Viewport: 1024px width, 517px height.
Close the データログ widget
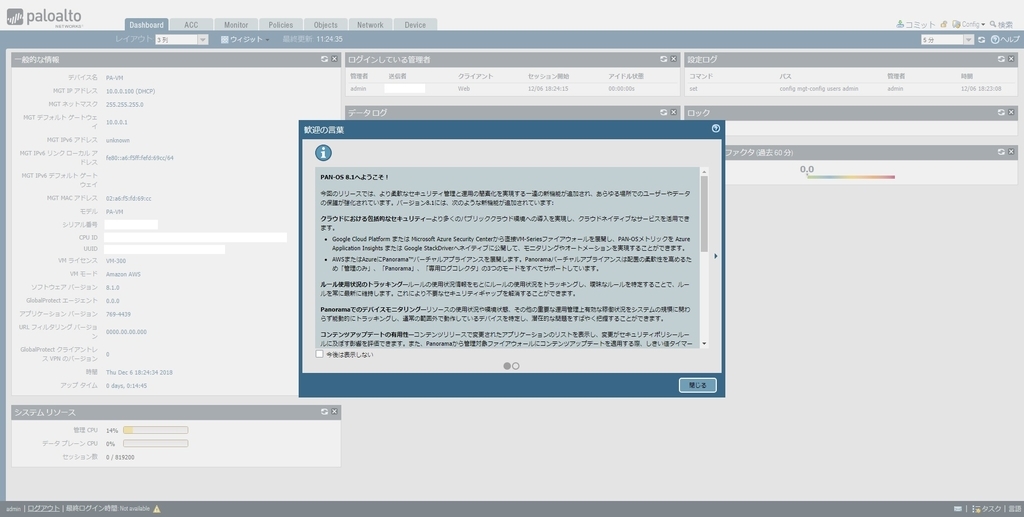673,112
